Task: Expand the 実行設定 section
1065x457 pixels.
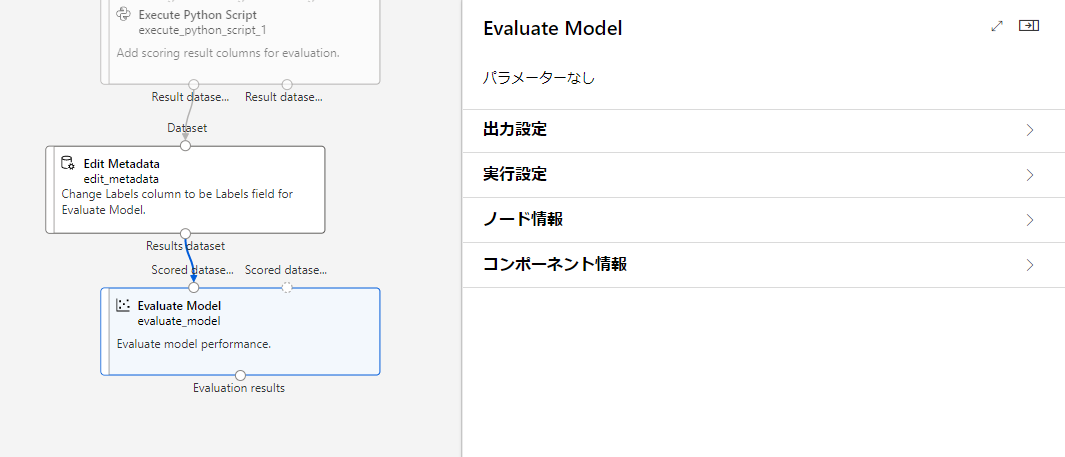Action: (763, 175)
